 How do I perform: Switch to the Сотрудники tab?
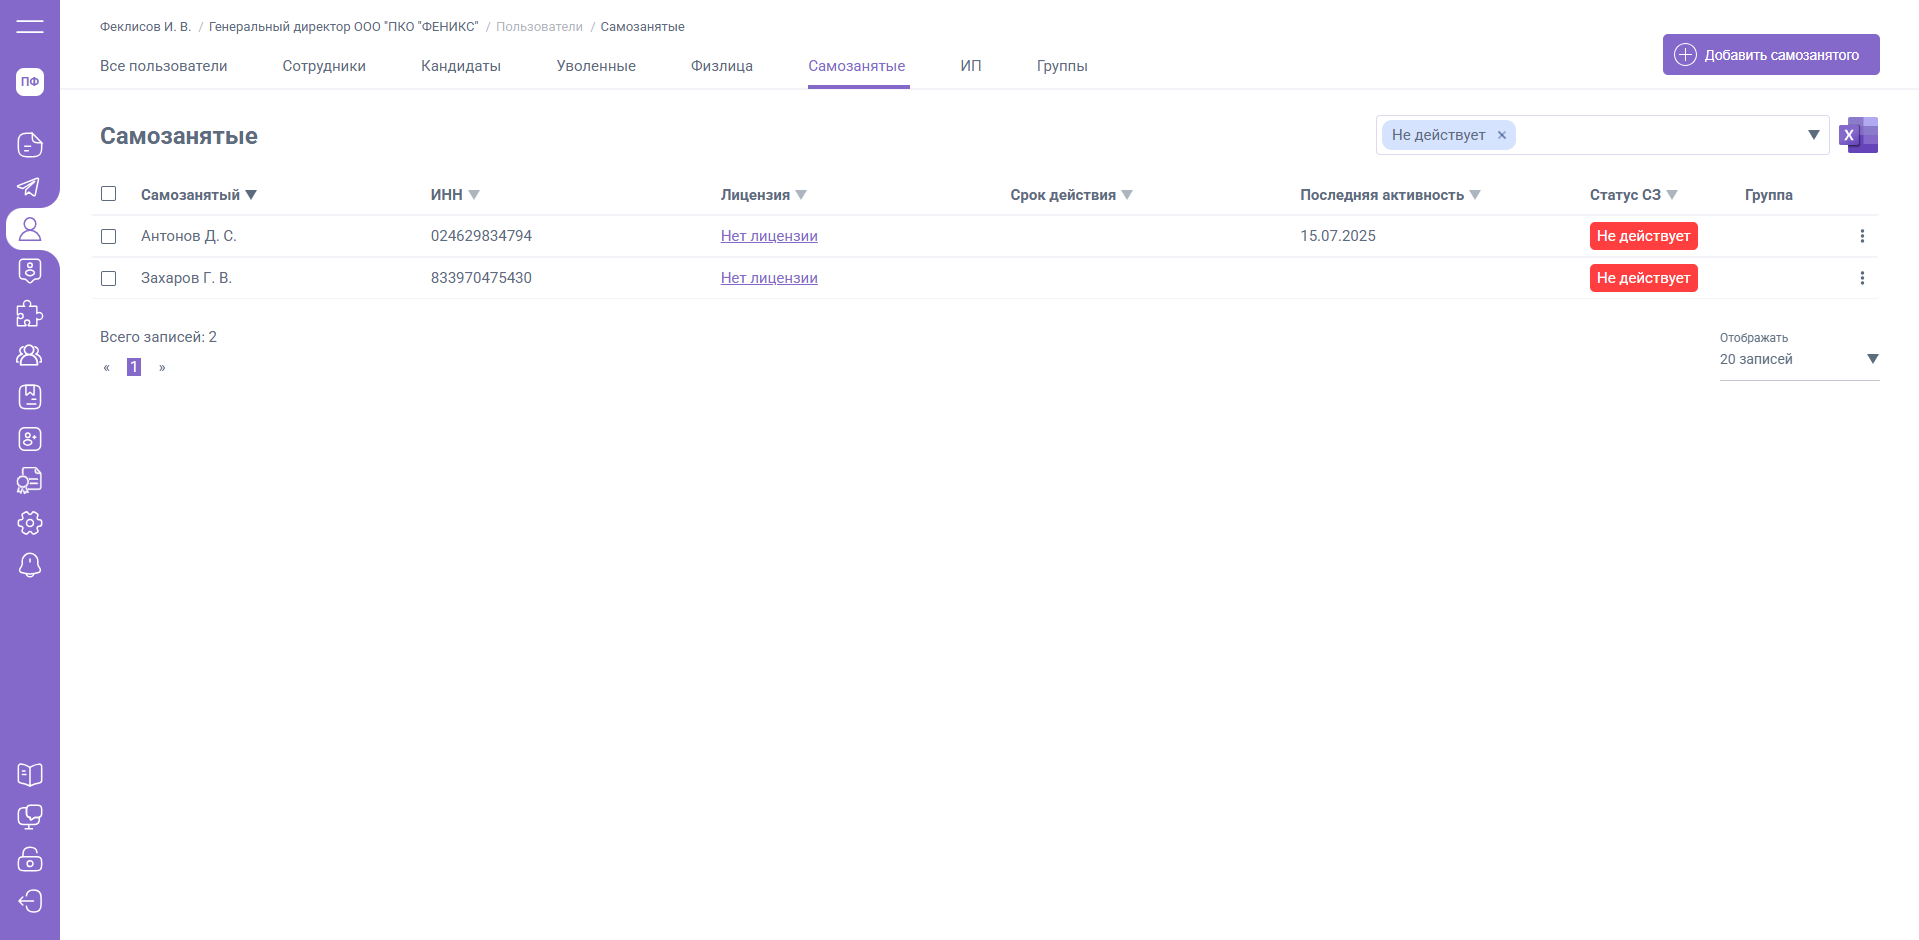coord(324,66)
